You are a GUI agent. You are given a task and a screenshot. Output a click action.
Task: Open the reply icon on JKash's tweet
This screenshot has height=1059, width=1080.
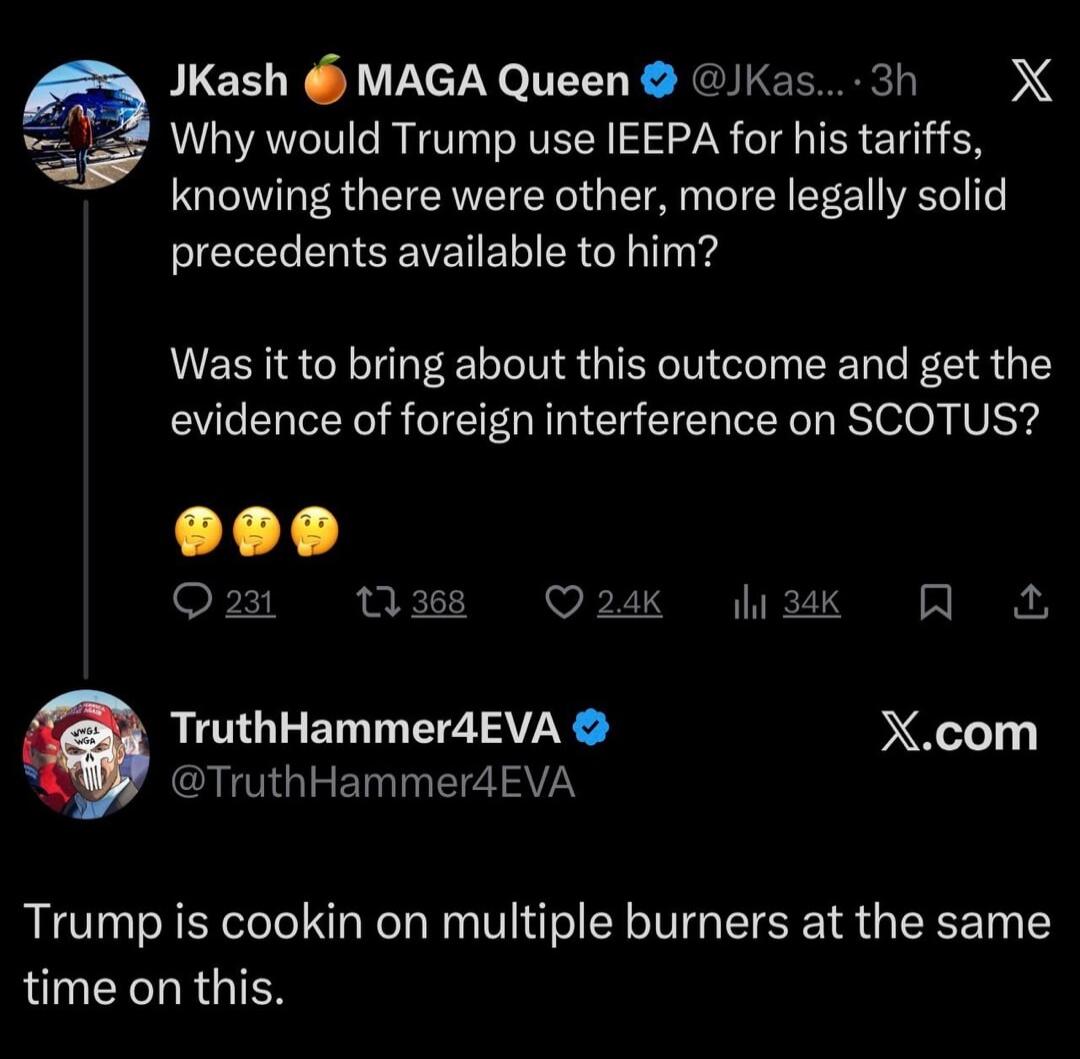pos(193,600)
